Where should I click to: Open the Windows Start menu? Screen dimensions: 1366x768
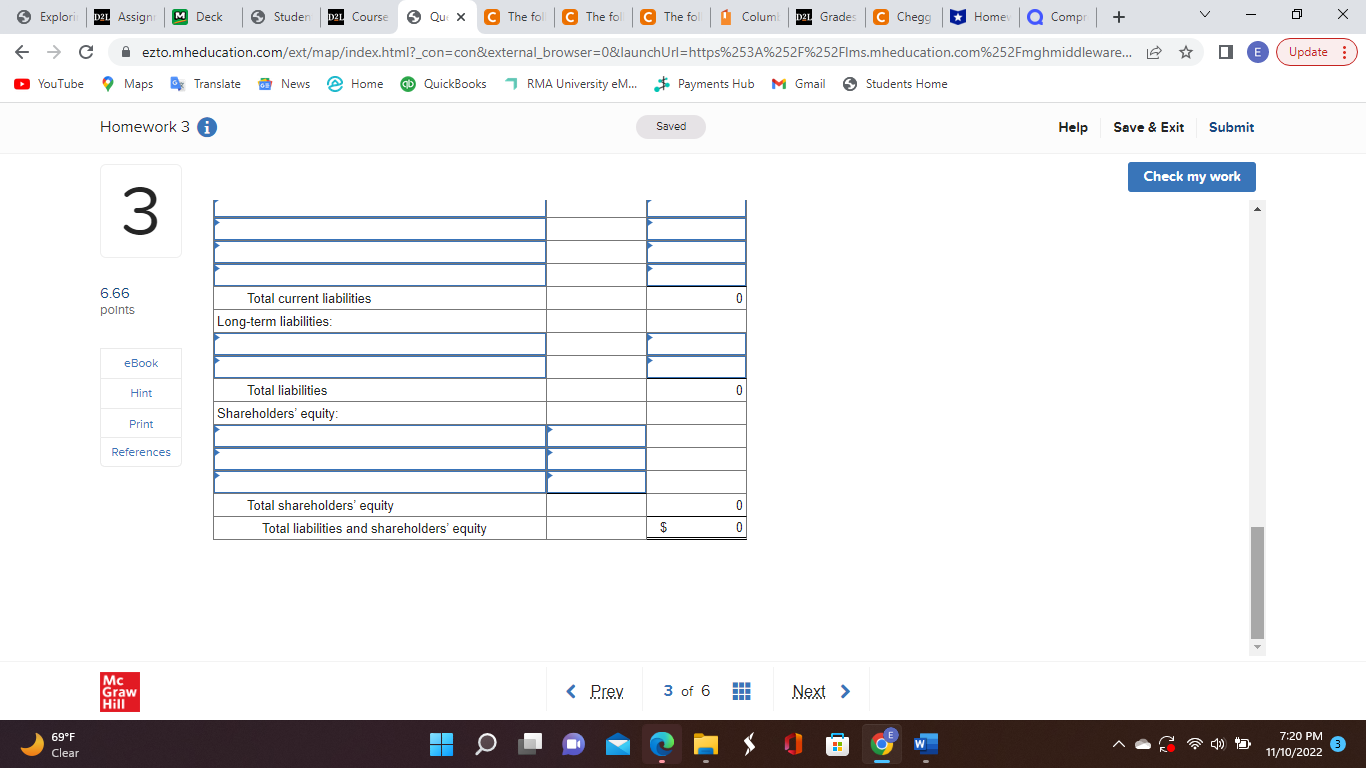pos(440,744)
